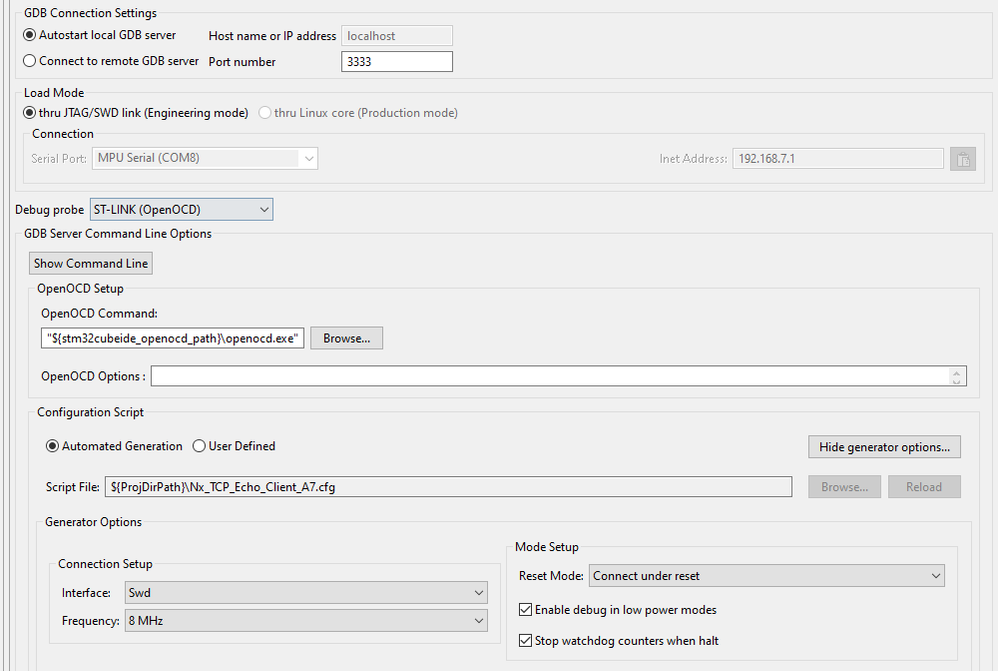Click the paste icon beside Inet Address
Viewport: 999px width, 671px height.
tap(963, 159)
